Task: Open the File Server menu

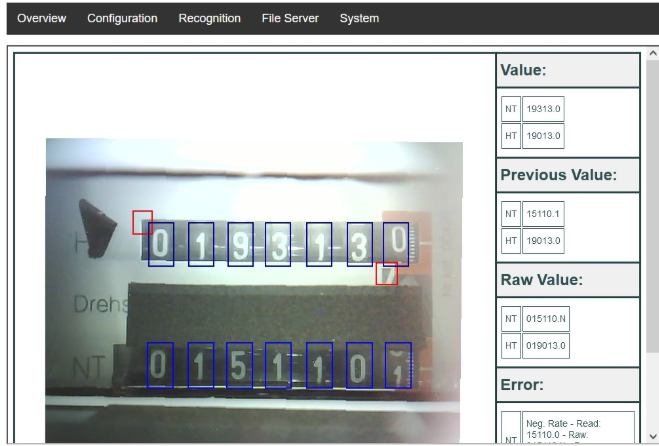Action: [290, 18]
